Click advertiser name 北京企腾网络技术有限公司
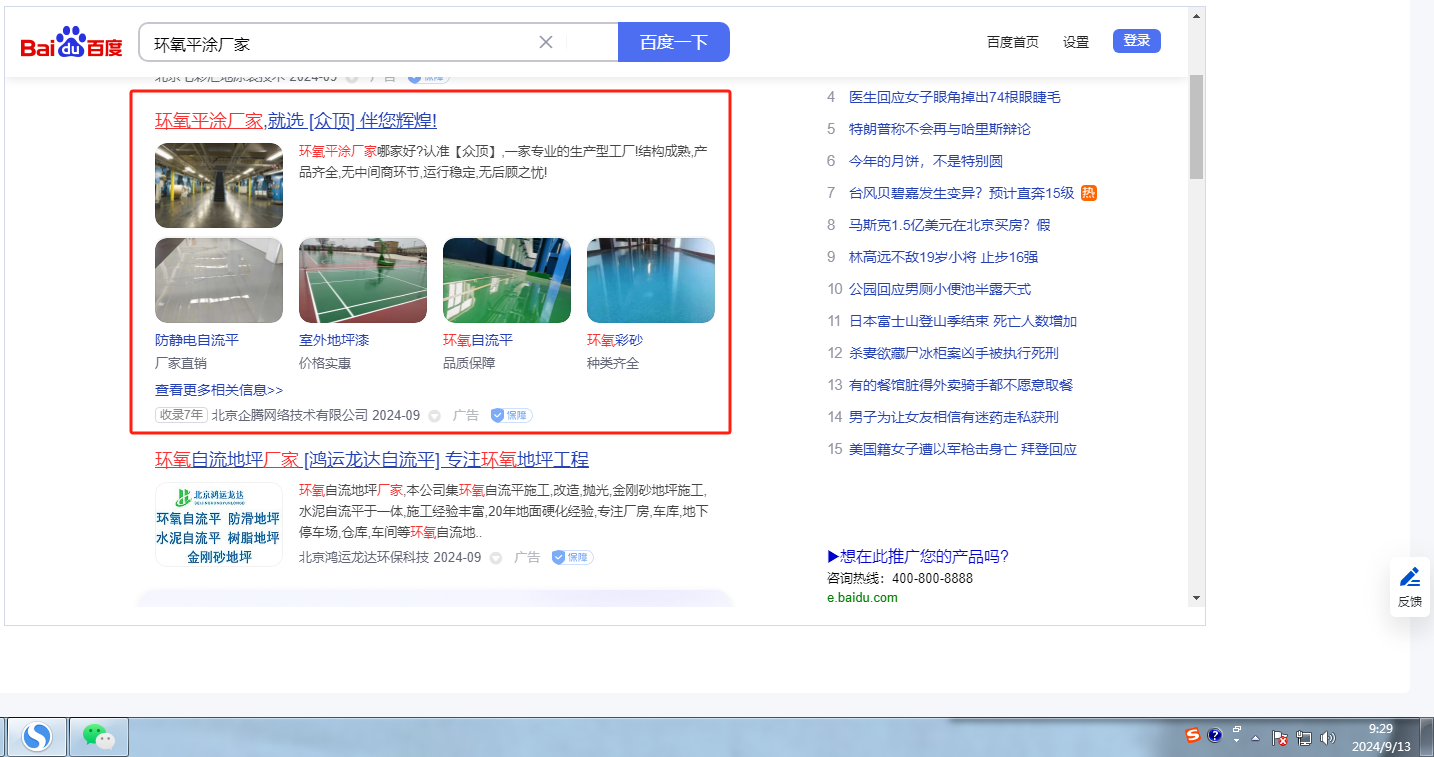This screenshot has height=757, width=1434. 289,415
